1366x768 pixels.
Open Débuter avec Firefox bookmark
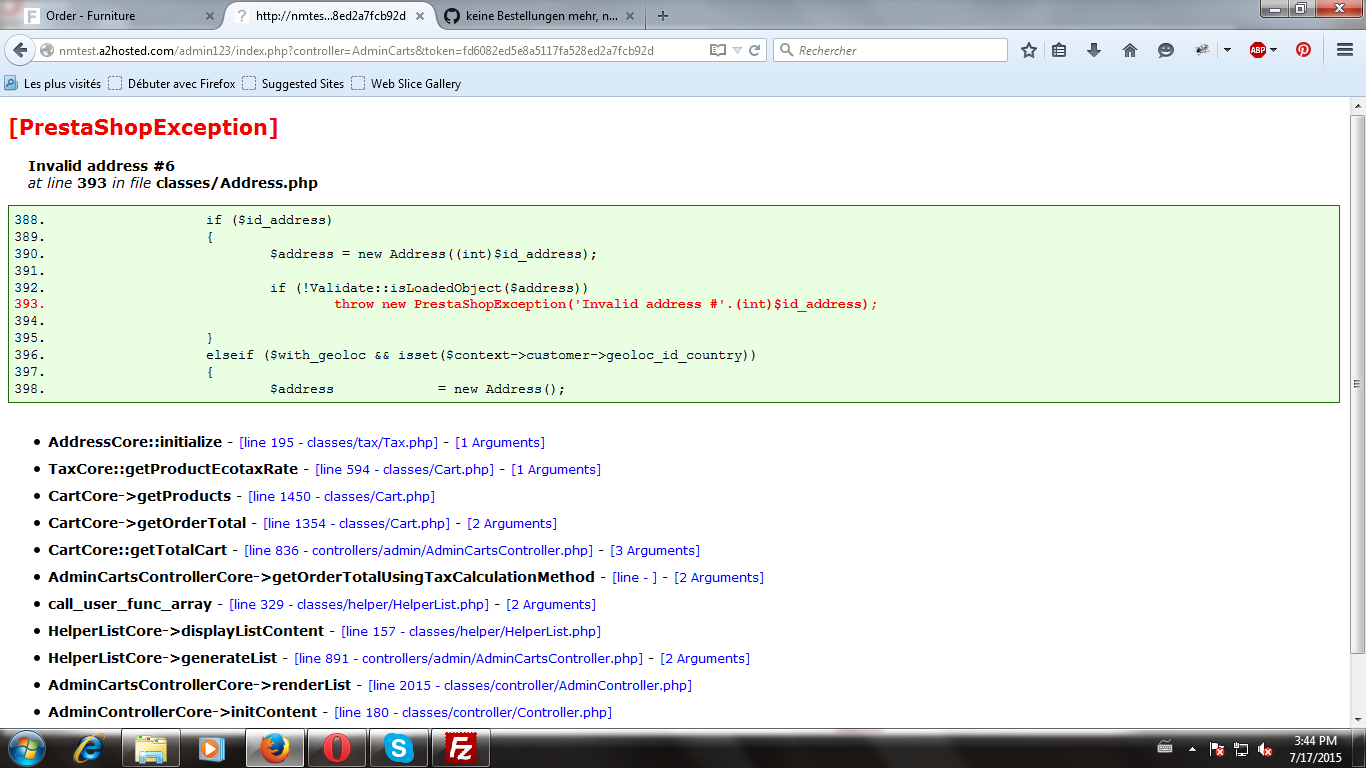172,84
